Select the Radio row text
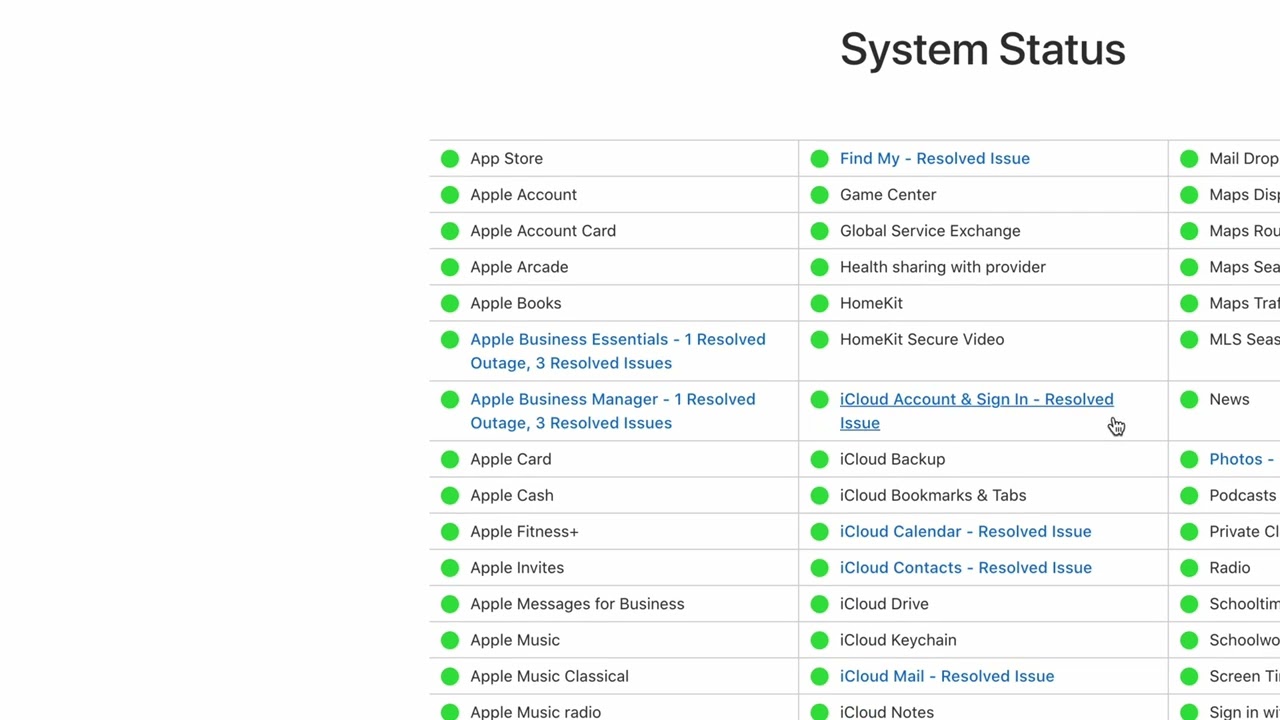 [1230, 567]
